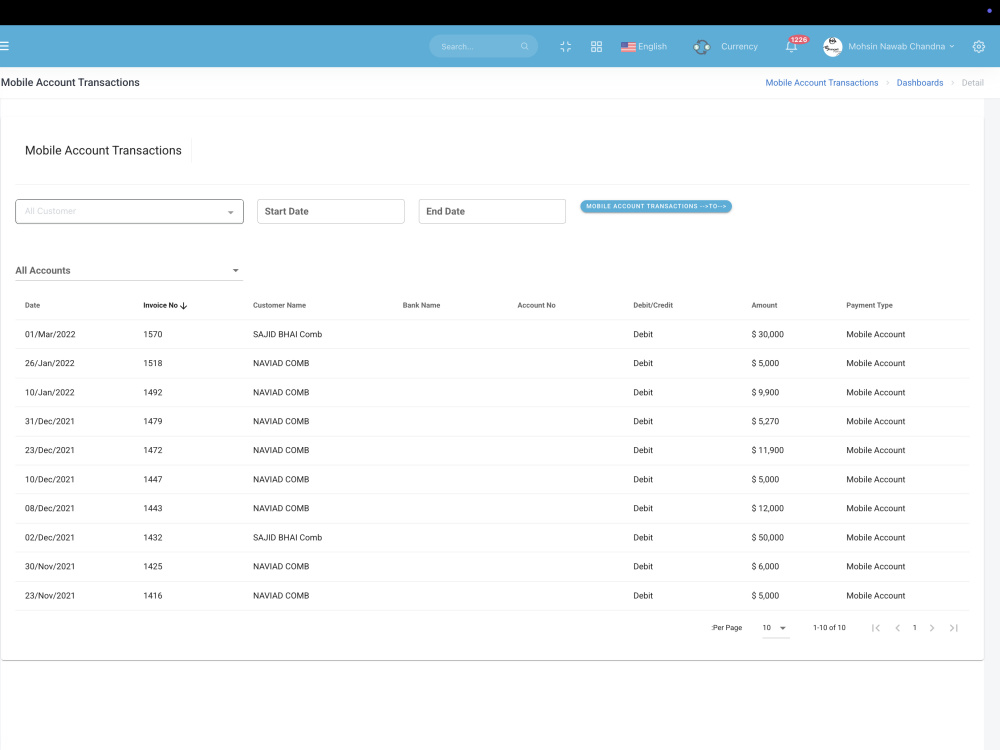This screenshot has width=1000, height=750.
Task: Sort by Bank Name column header
Action: click(x=422, y=305)
